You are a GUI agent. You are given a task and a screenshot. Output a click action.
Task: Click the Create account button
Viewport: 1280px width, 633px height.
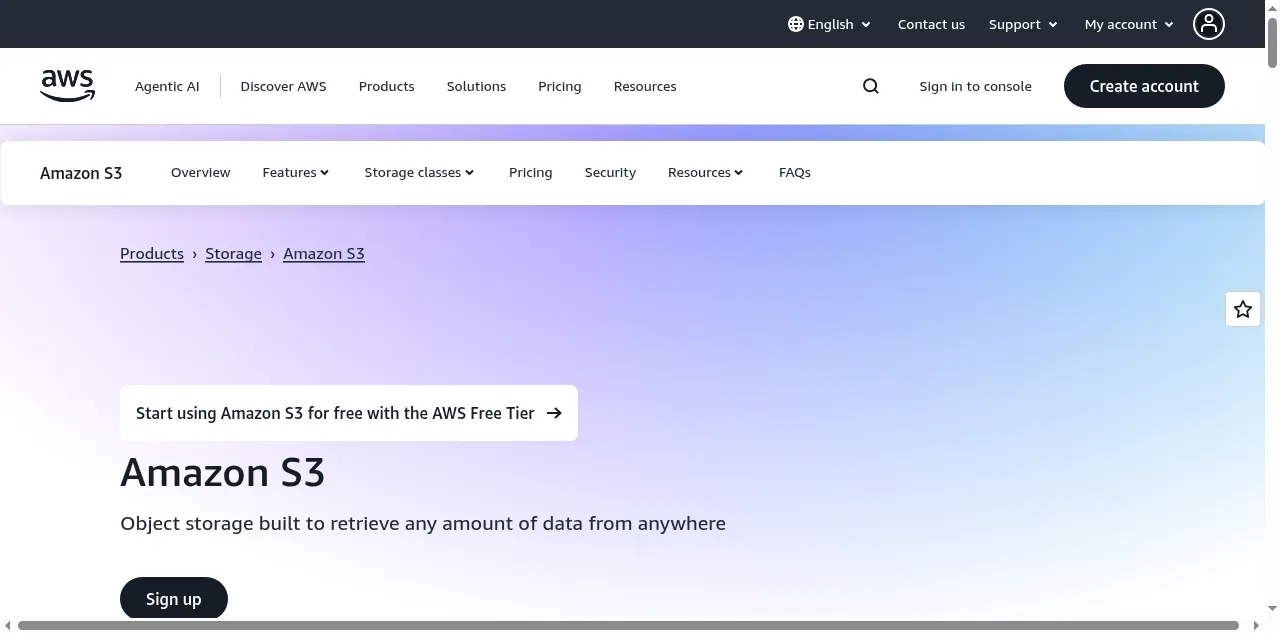(x=1144, y=86)
